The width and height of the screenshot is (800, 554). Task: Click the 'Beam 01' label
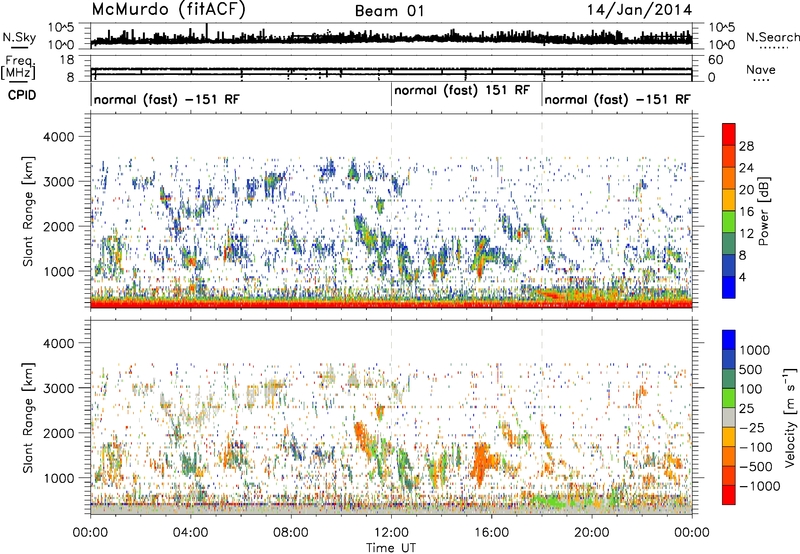coord(389,11)
